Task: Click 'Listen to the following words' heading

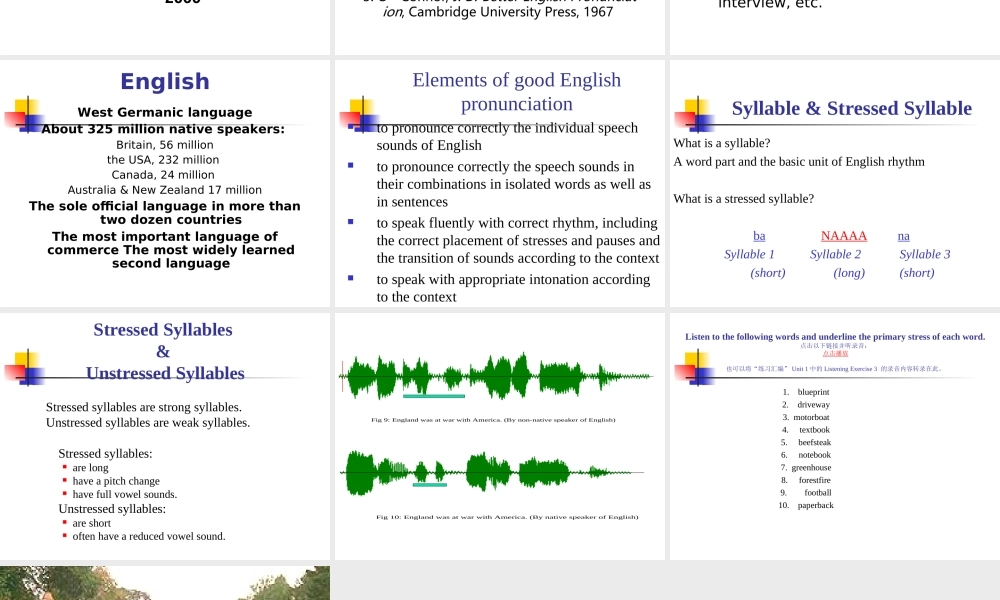Action: [835, 337]
